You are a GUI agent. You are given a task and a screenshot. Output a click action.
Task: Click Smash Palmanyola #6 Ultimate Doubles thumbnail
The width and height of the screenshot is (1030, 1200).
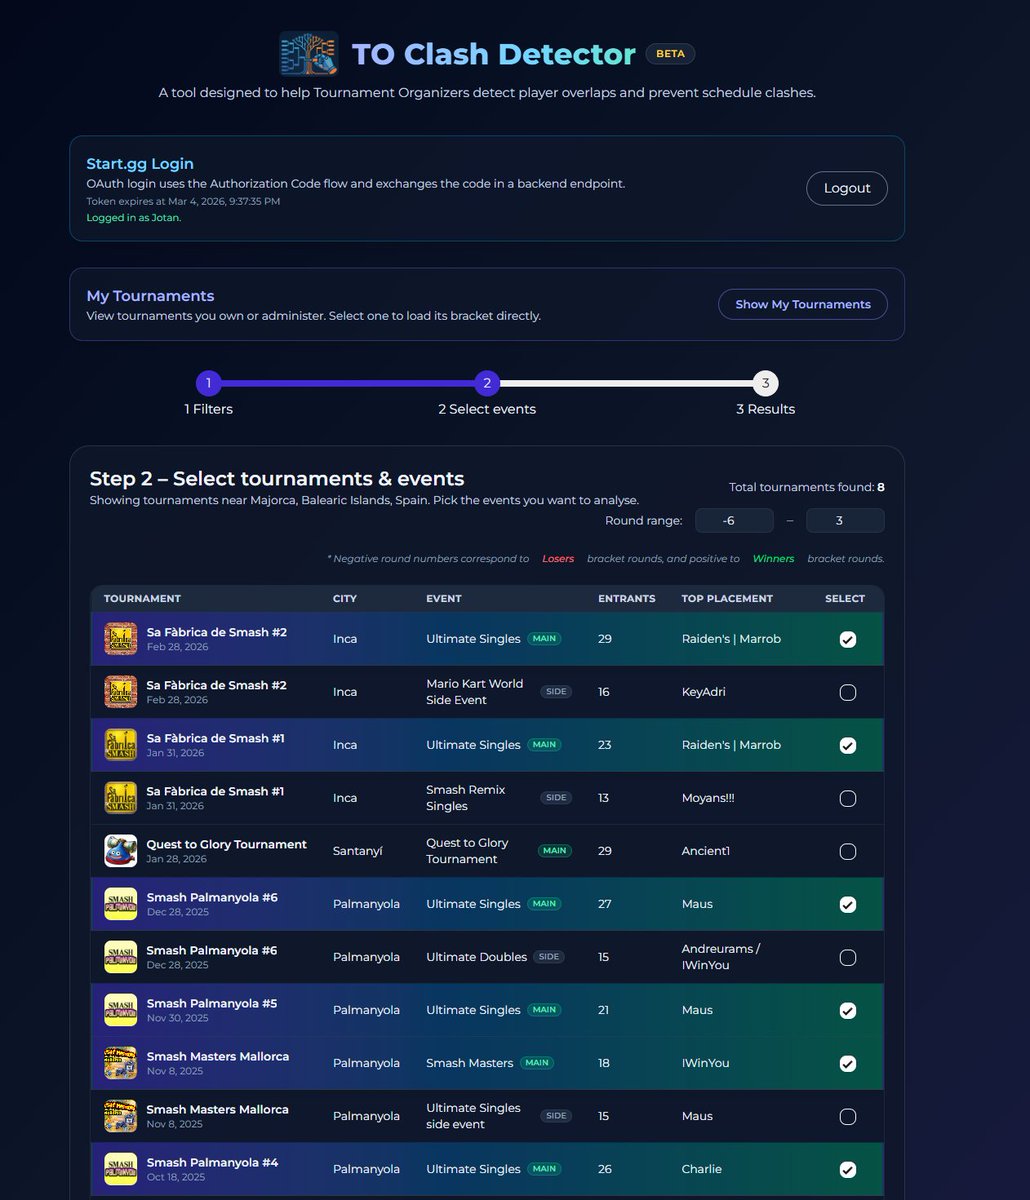click(121, 957)
